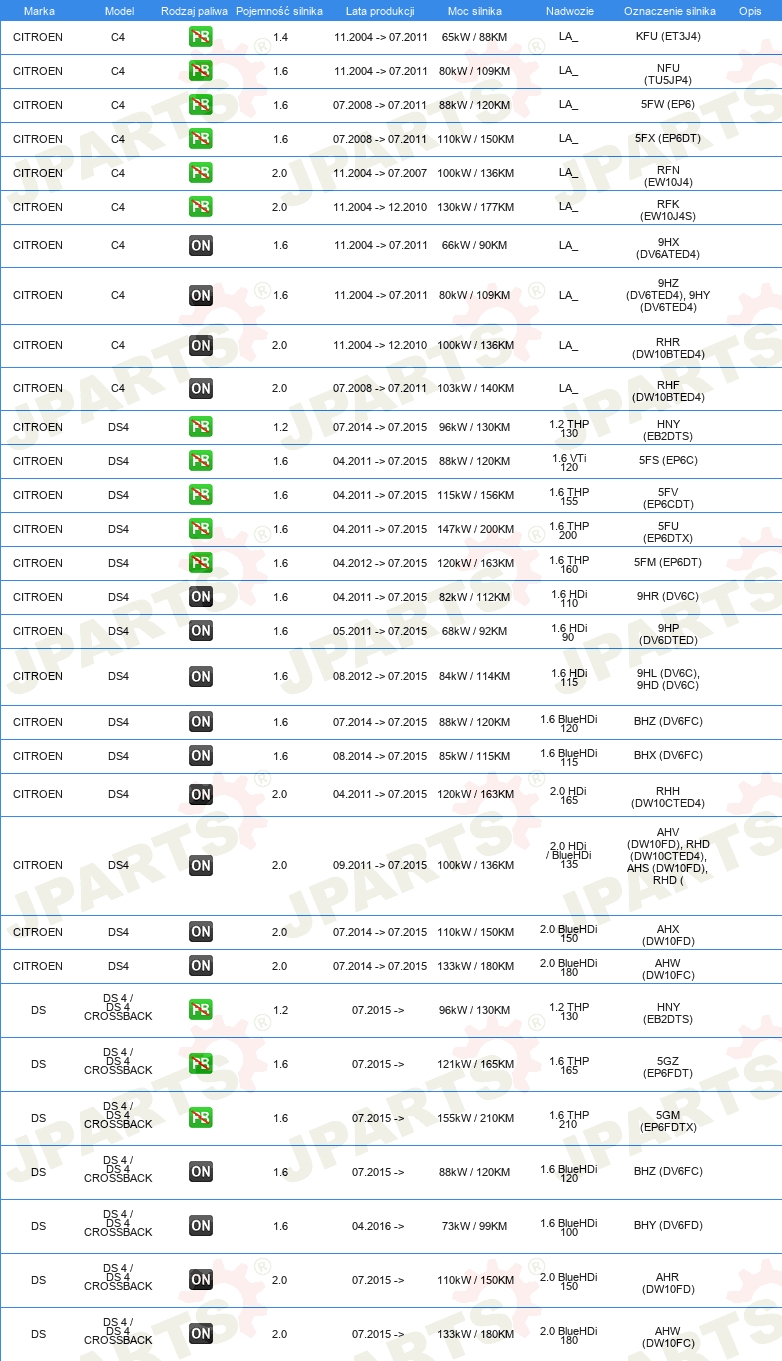Select the power value 130kW / 177KM
Image resolution: width=782 pixels, height=1361 pixels.
(475, 207)
